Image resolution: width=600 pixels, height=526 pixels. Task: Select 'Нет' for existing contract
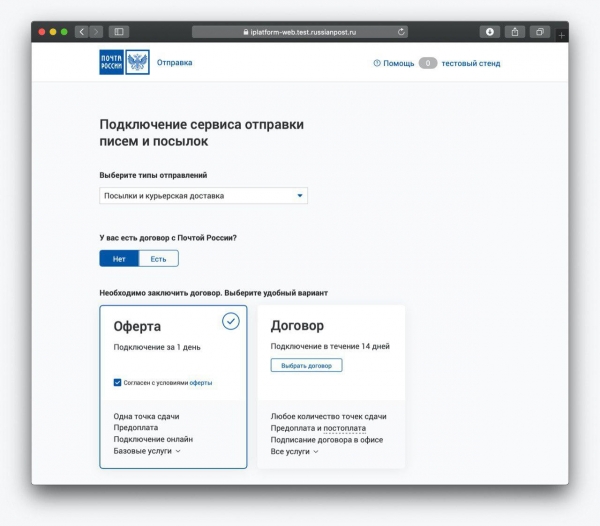pos(119,259)
